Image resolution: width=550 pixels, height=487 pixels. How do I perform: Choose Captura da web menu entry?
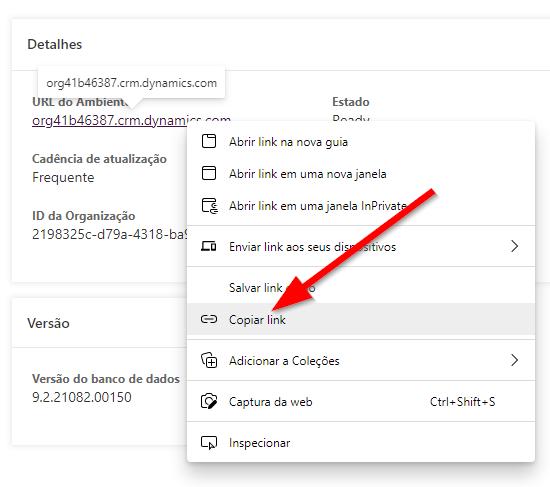(361, 401)
